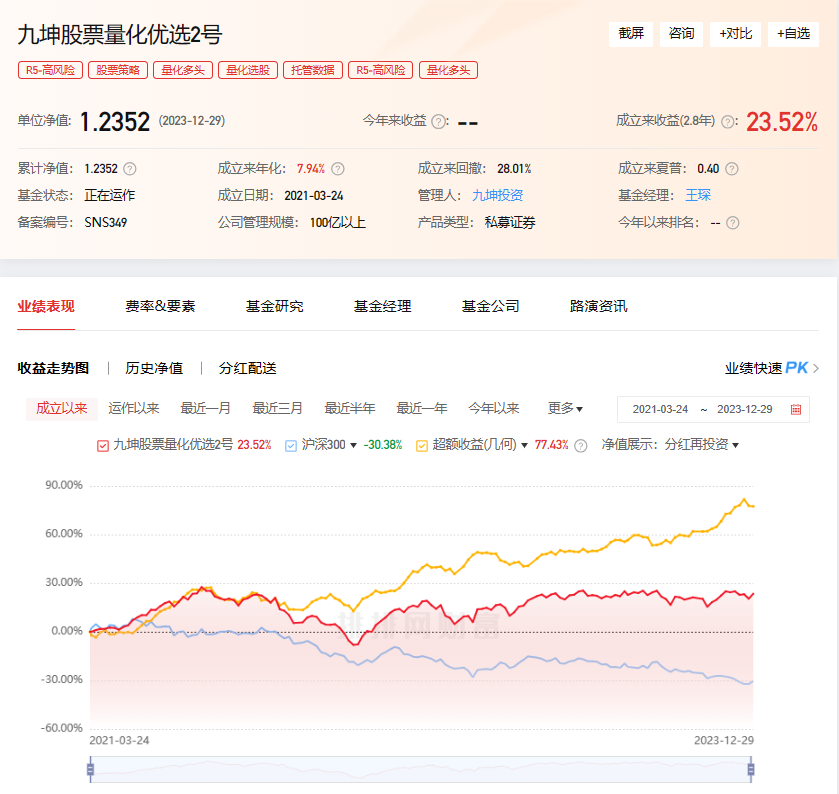
Task: Select 历史净值 sub-tab
Action: click(x=154, y=368)
